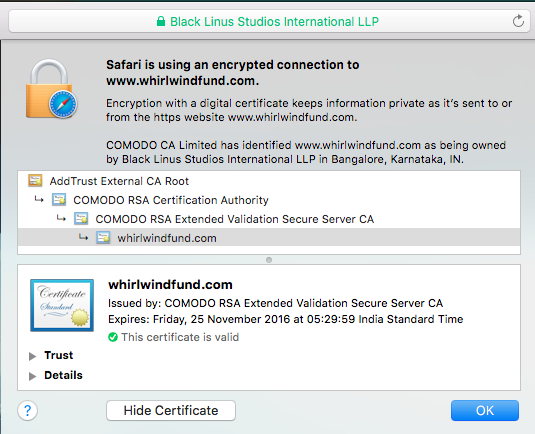The width and height of the screenshot is (535, 434).
Task: Click the green padlock icon in address bar
Action: click(x=161, y=21)
